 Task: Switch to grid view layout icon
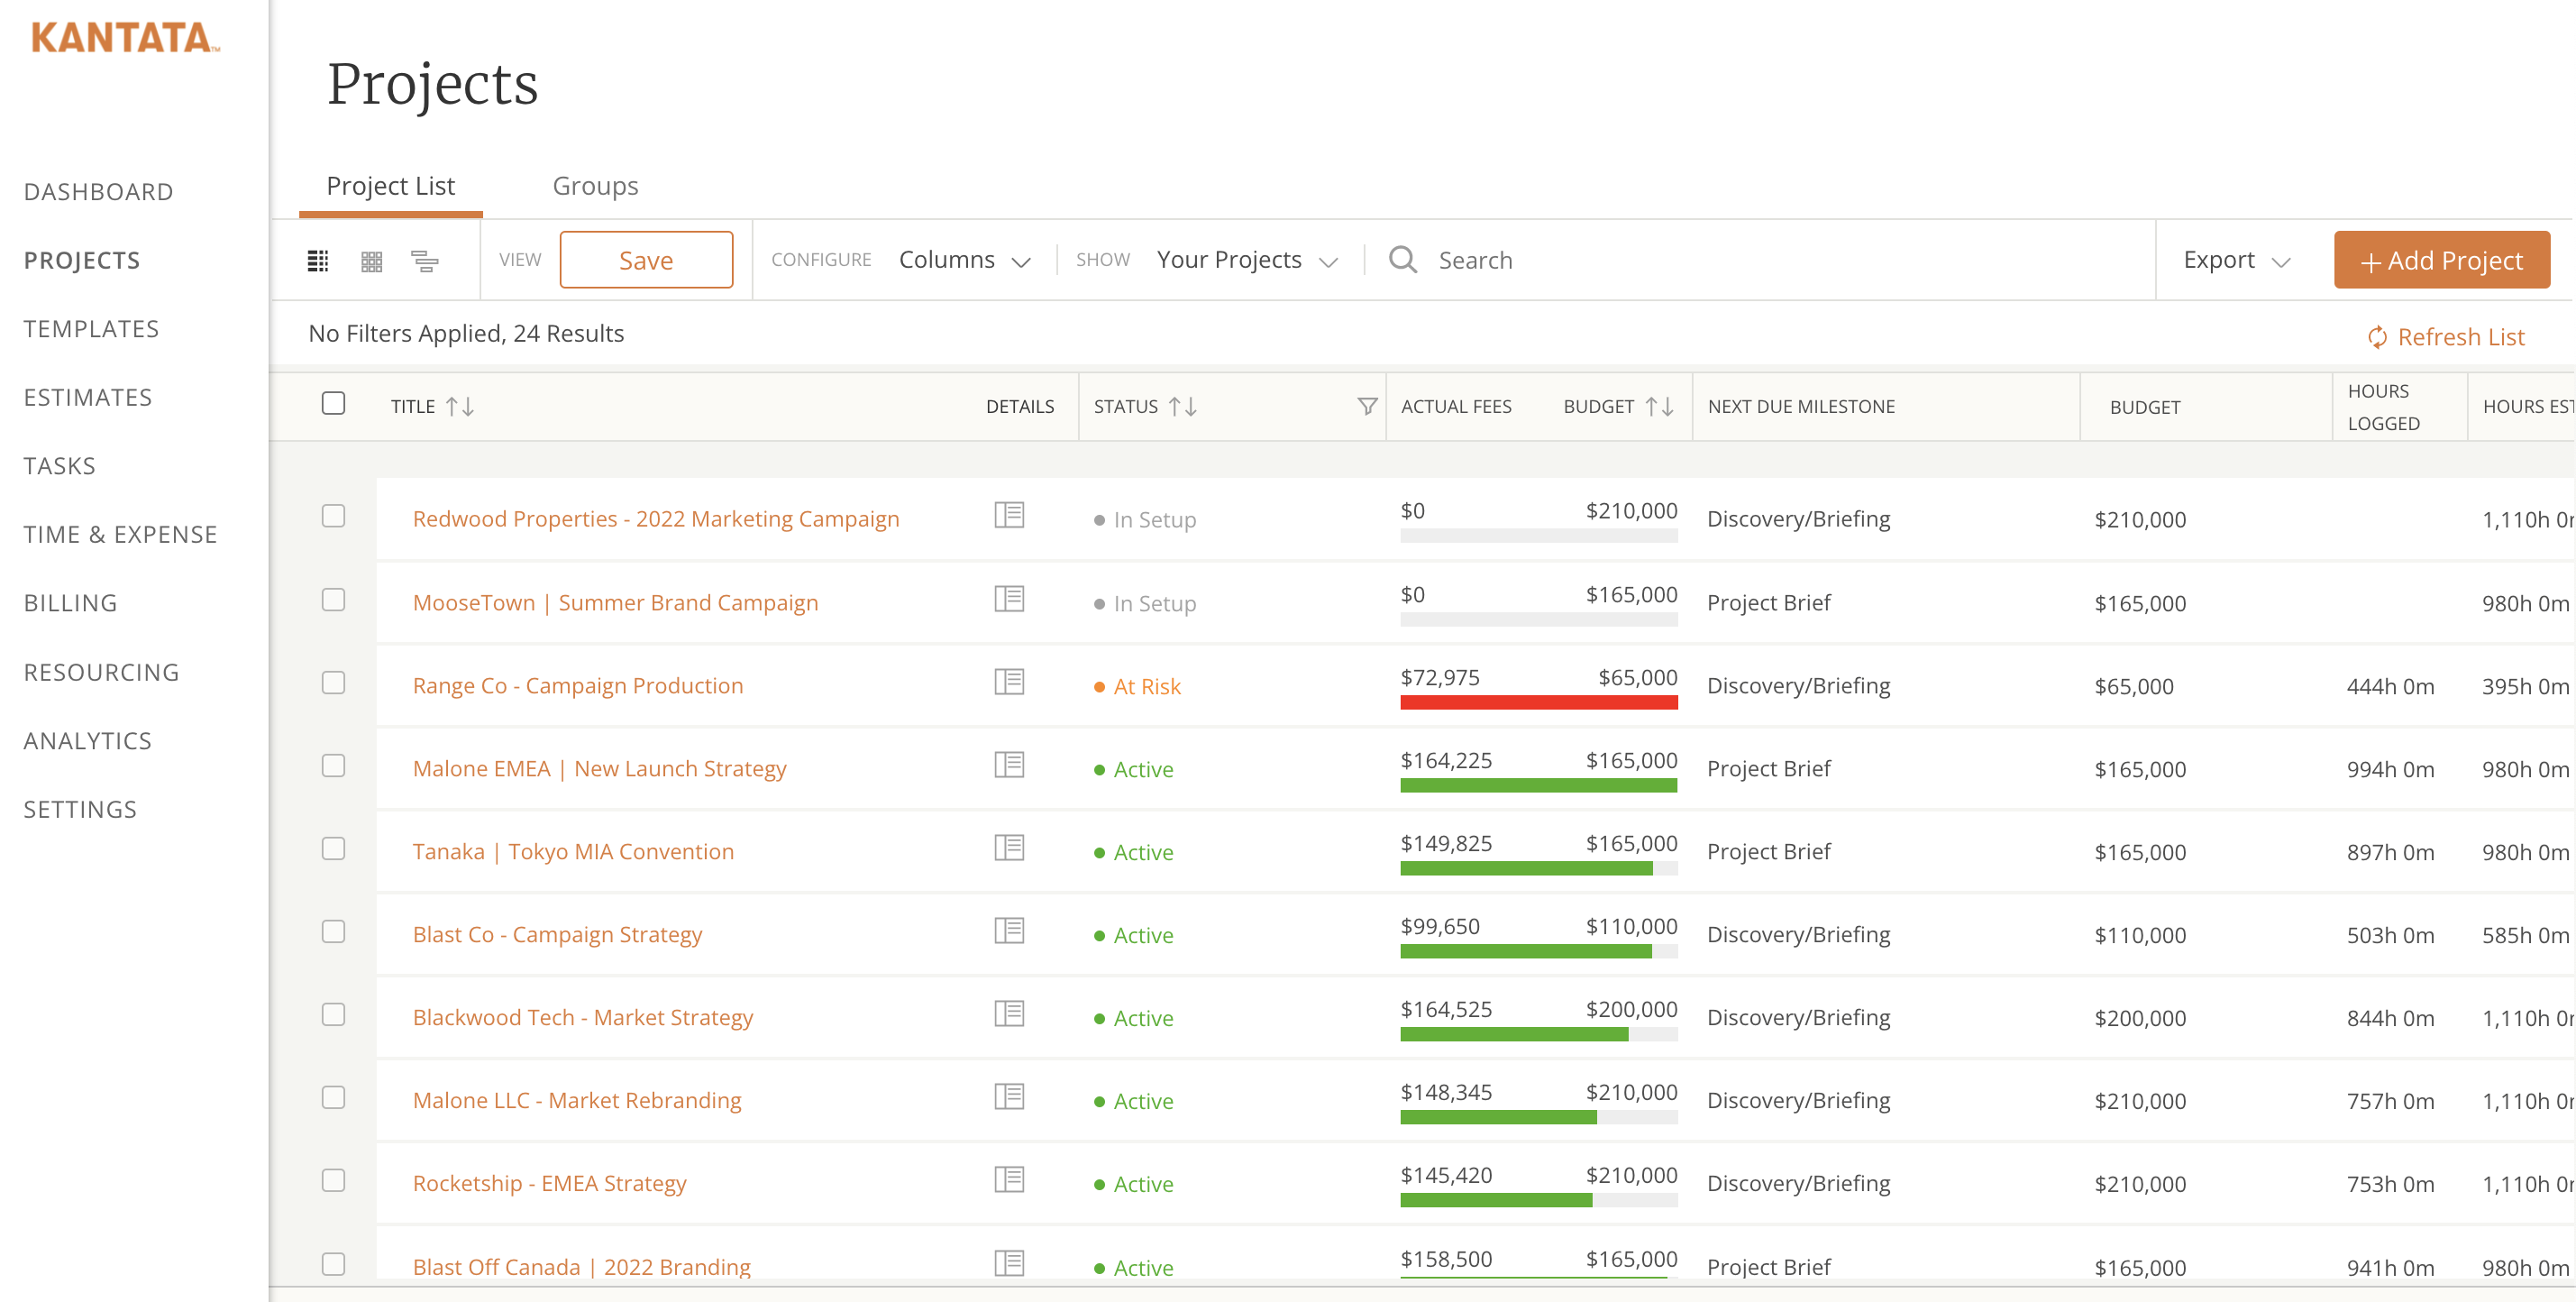[x=372, y=261]
